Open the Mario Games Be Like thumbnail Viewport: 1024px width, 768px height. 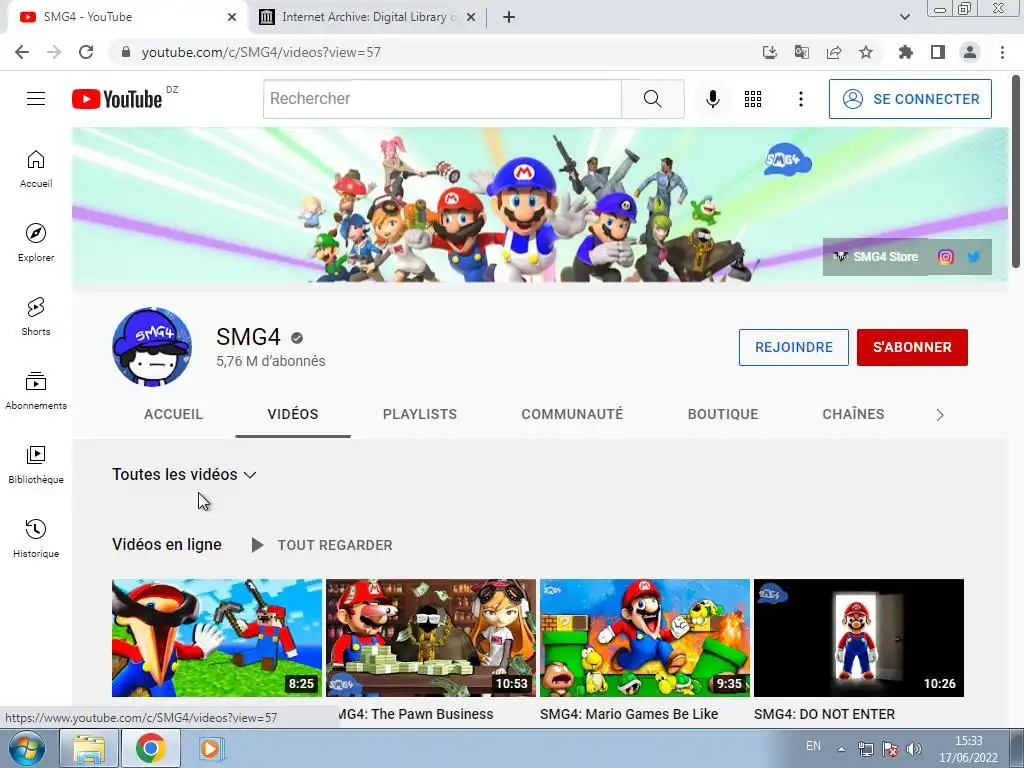[x=645, y=638]
